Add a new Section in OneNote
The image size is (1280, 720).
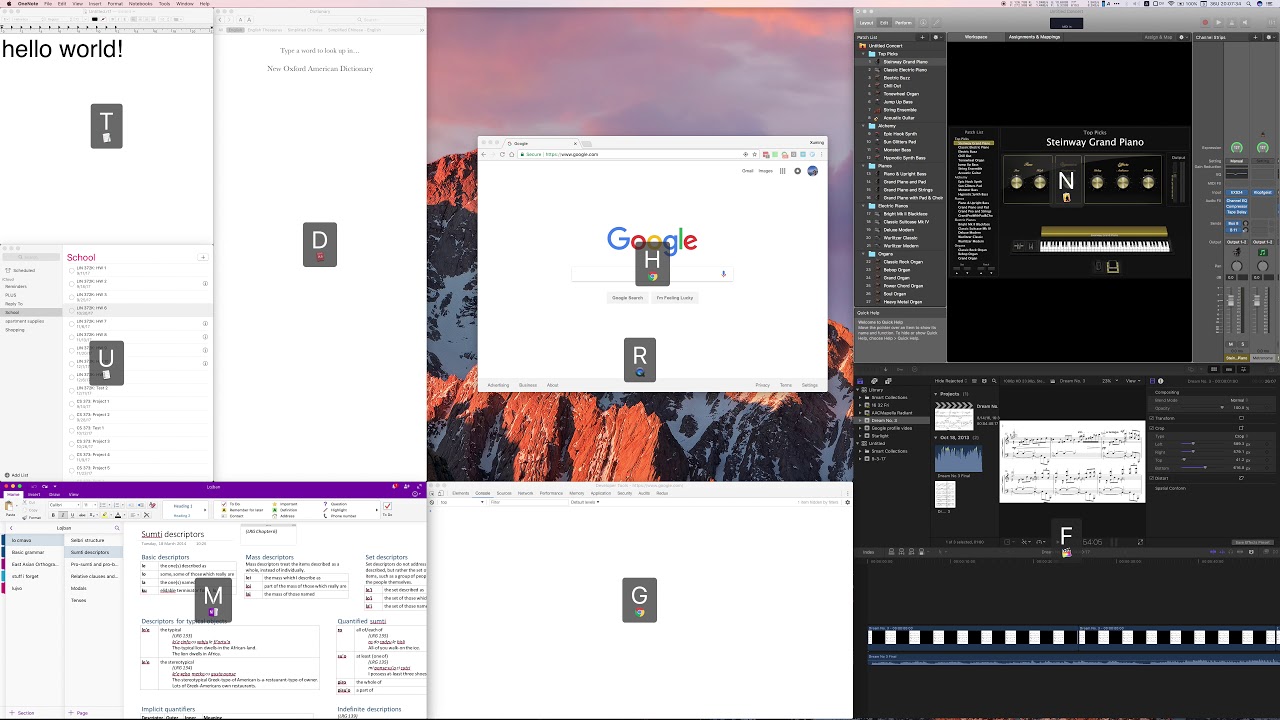click(x=20, y=712)
